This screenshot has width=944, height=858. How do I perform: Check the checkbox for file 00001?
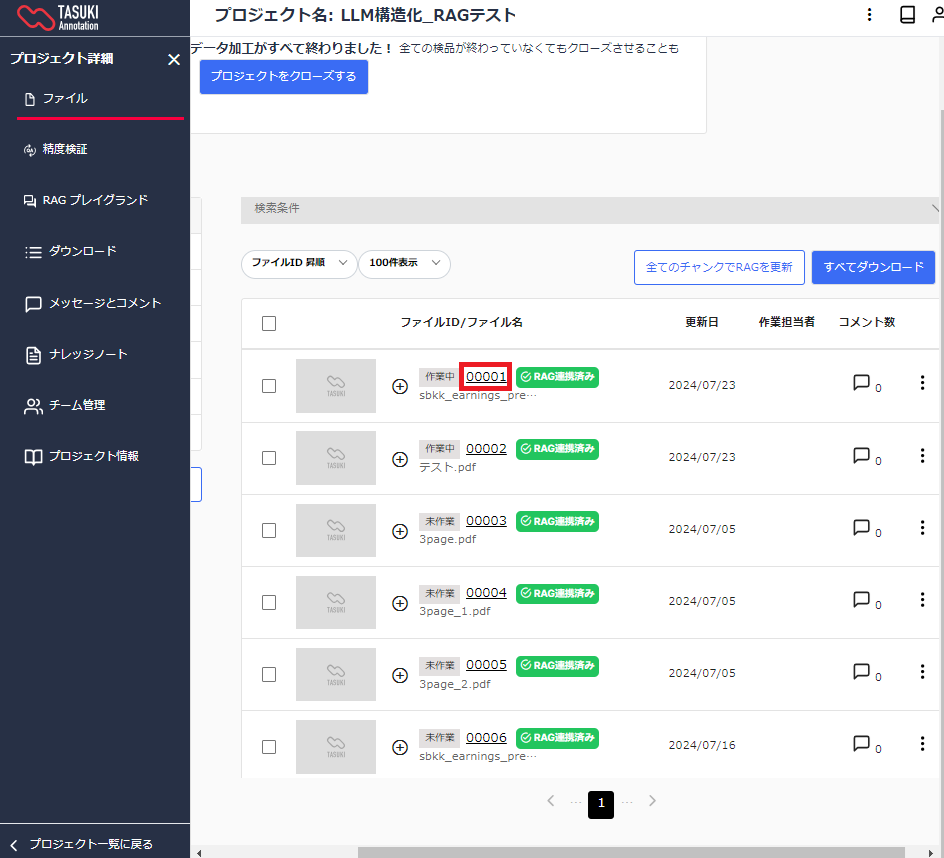tap(269, 386)
